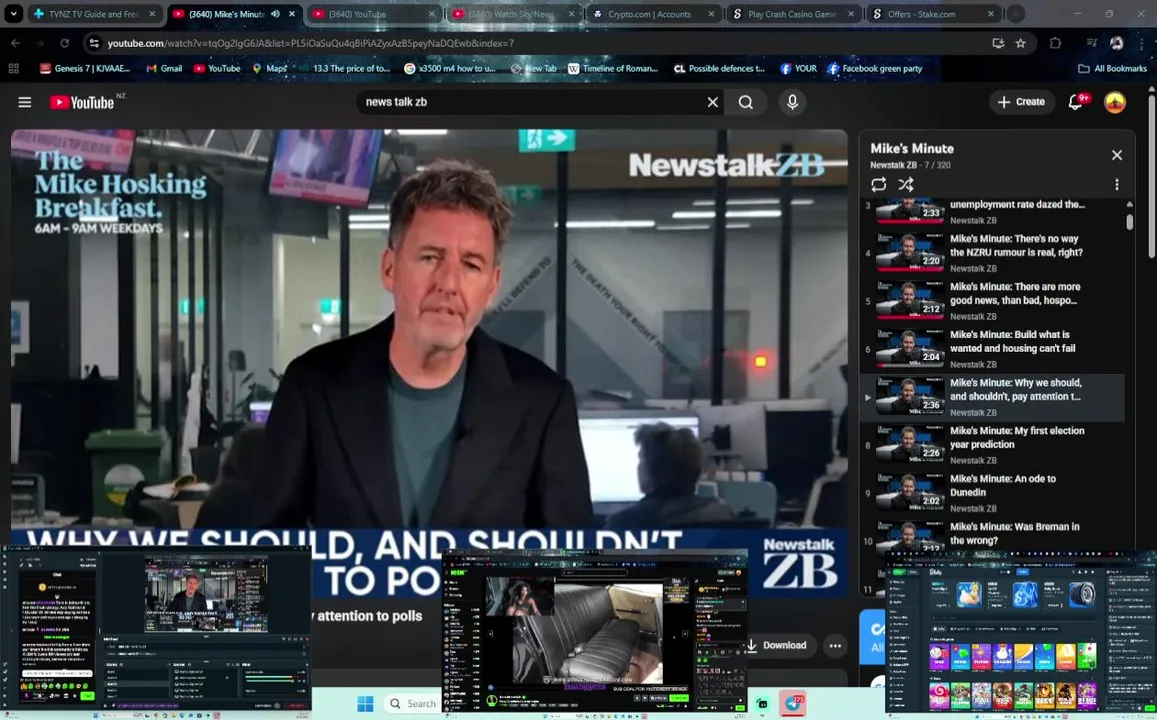Play 'There's no way the NZRU rumour' video

(x=992, y=253)
